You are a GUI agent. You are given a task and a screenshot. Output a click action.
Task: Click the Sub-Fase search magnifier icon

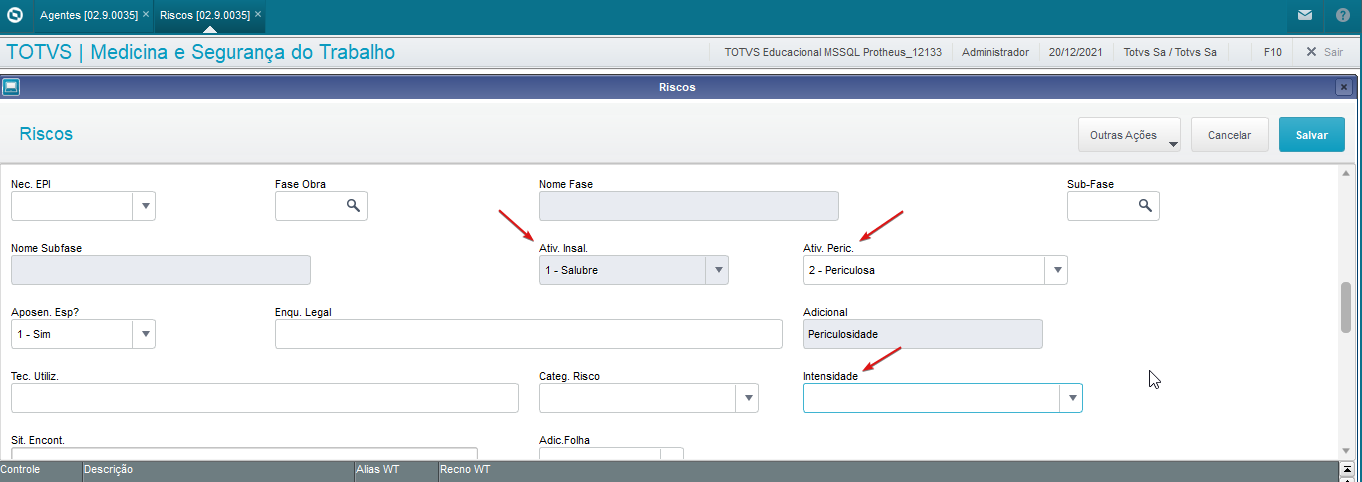point(1145,205)
